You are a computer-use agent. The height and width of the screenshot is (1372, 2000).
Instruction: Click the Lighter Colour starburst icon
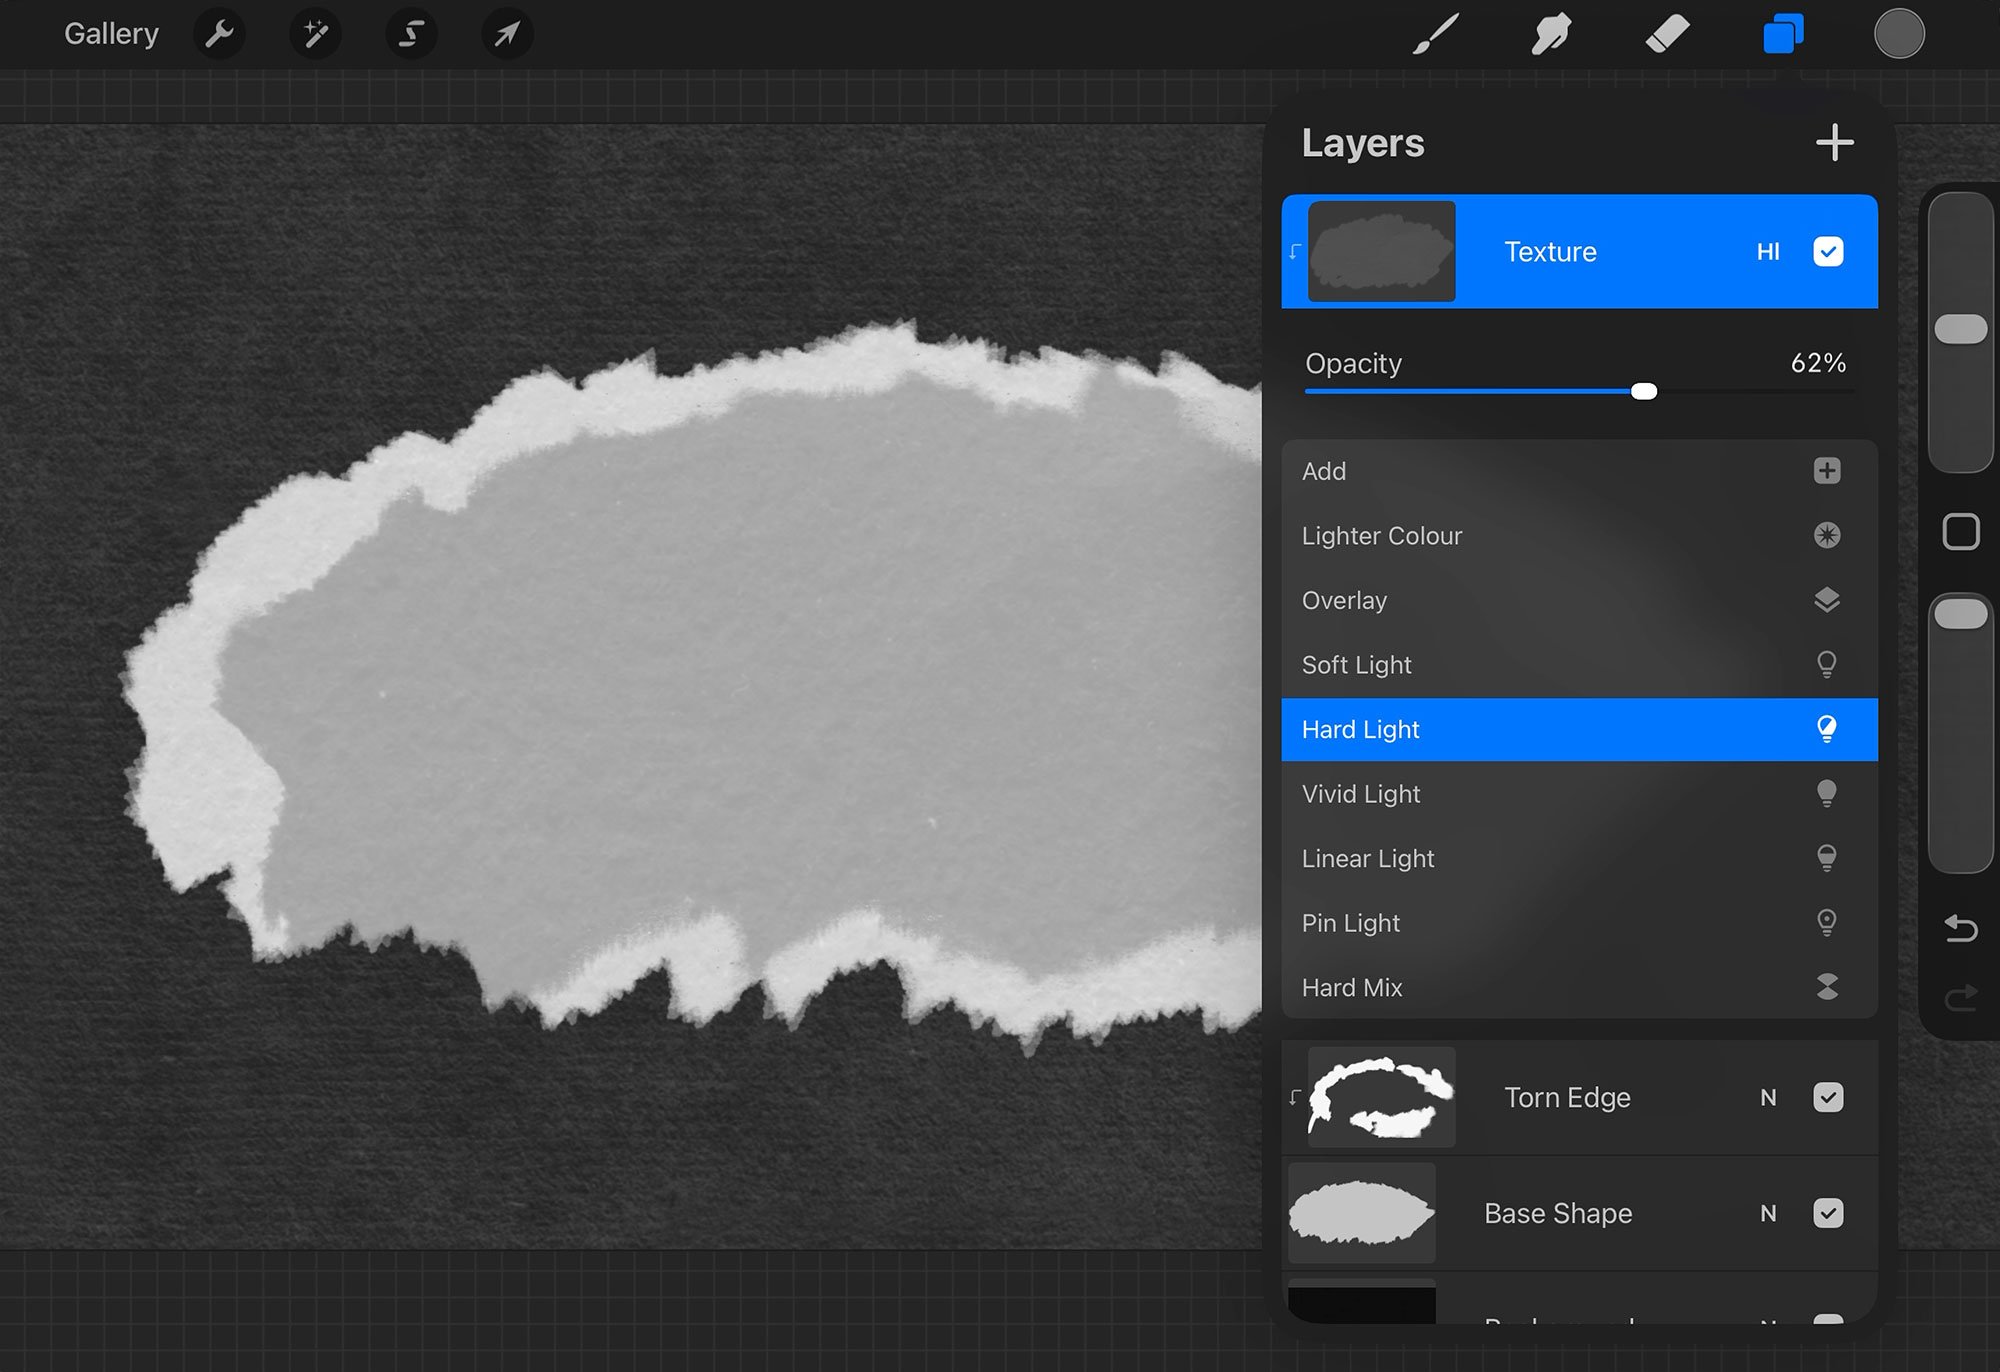click(x=1827, y=535)
